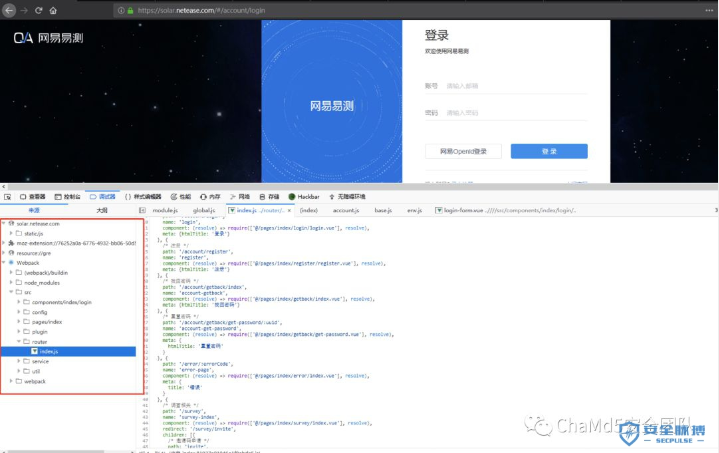Activate the DevTools element picker icon

coord(8,197)
